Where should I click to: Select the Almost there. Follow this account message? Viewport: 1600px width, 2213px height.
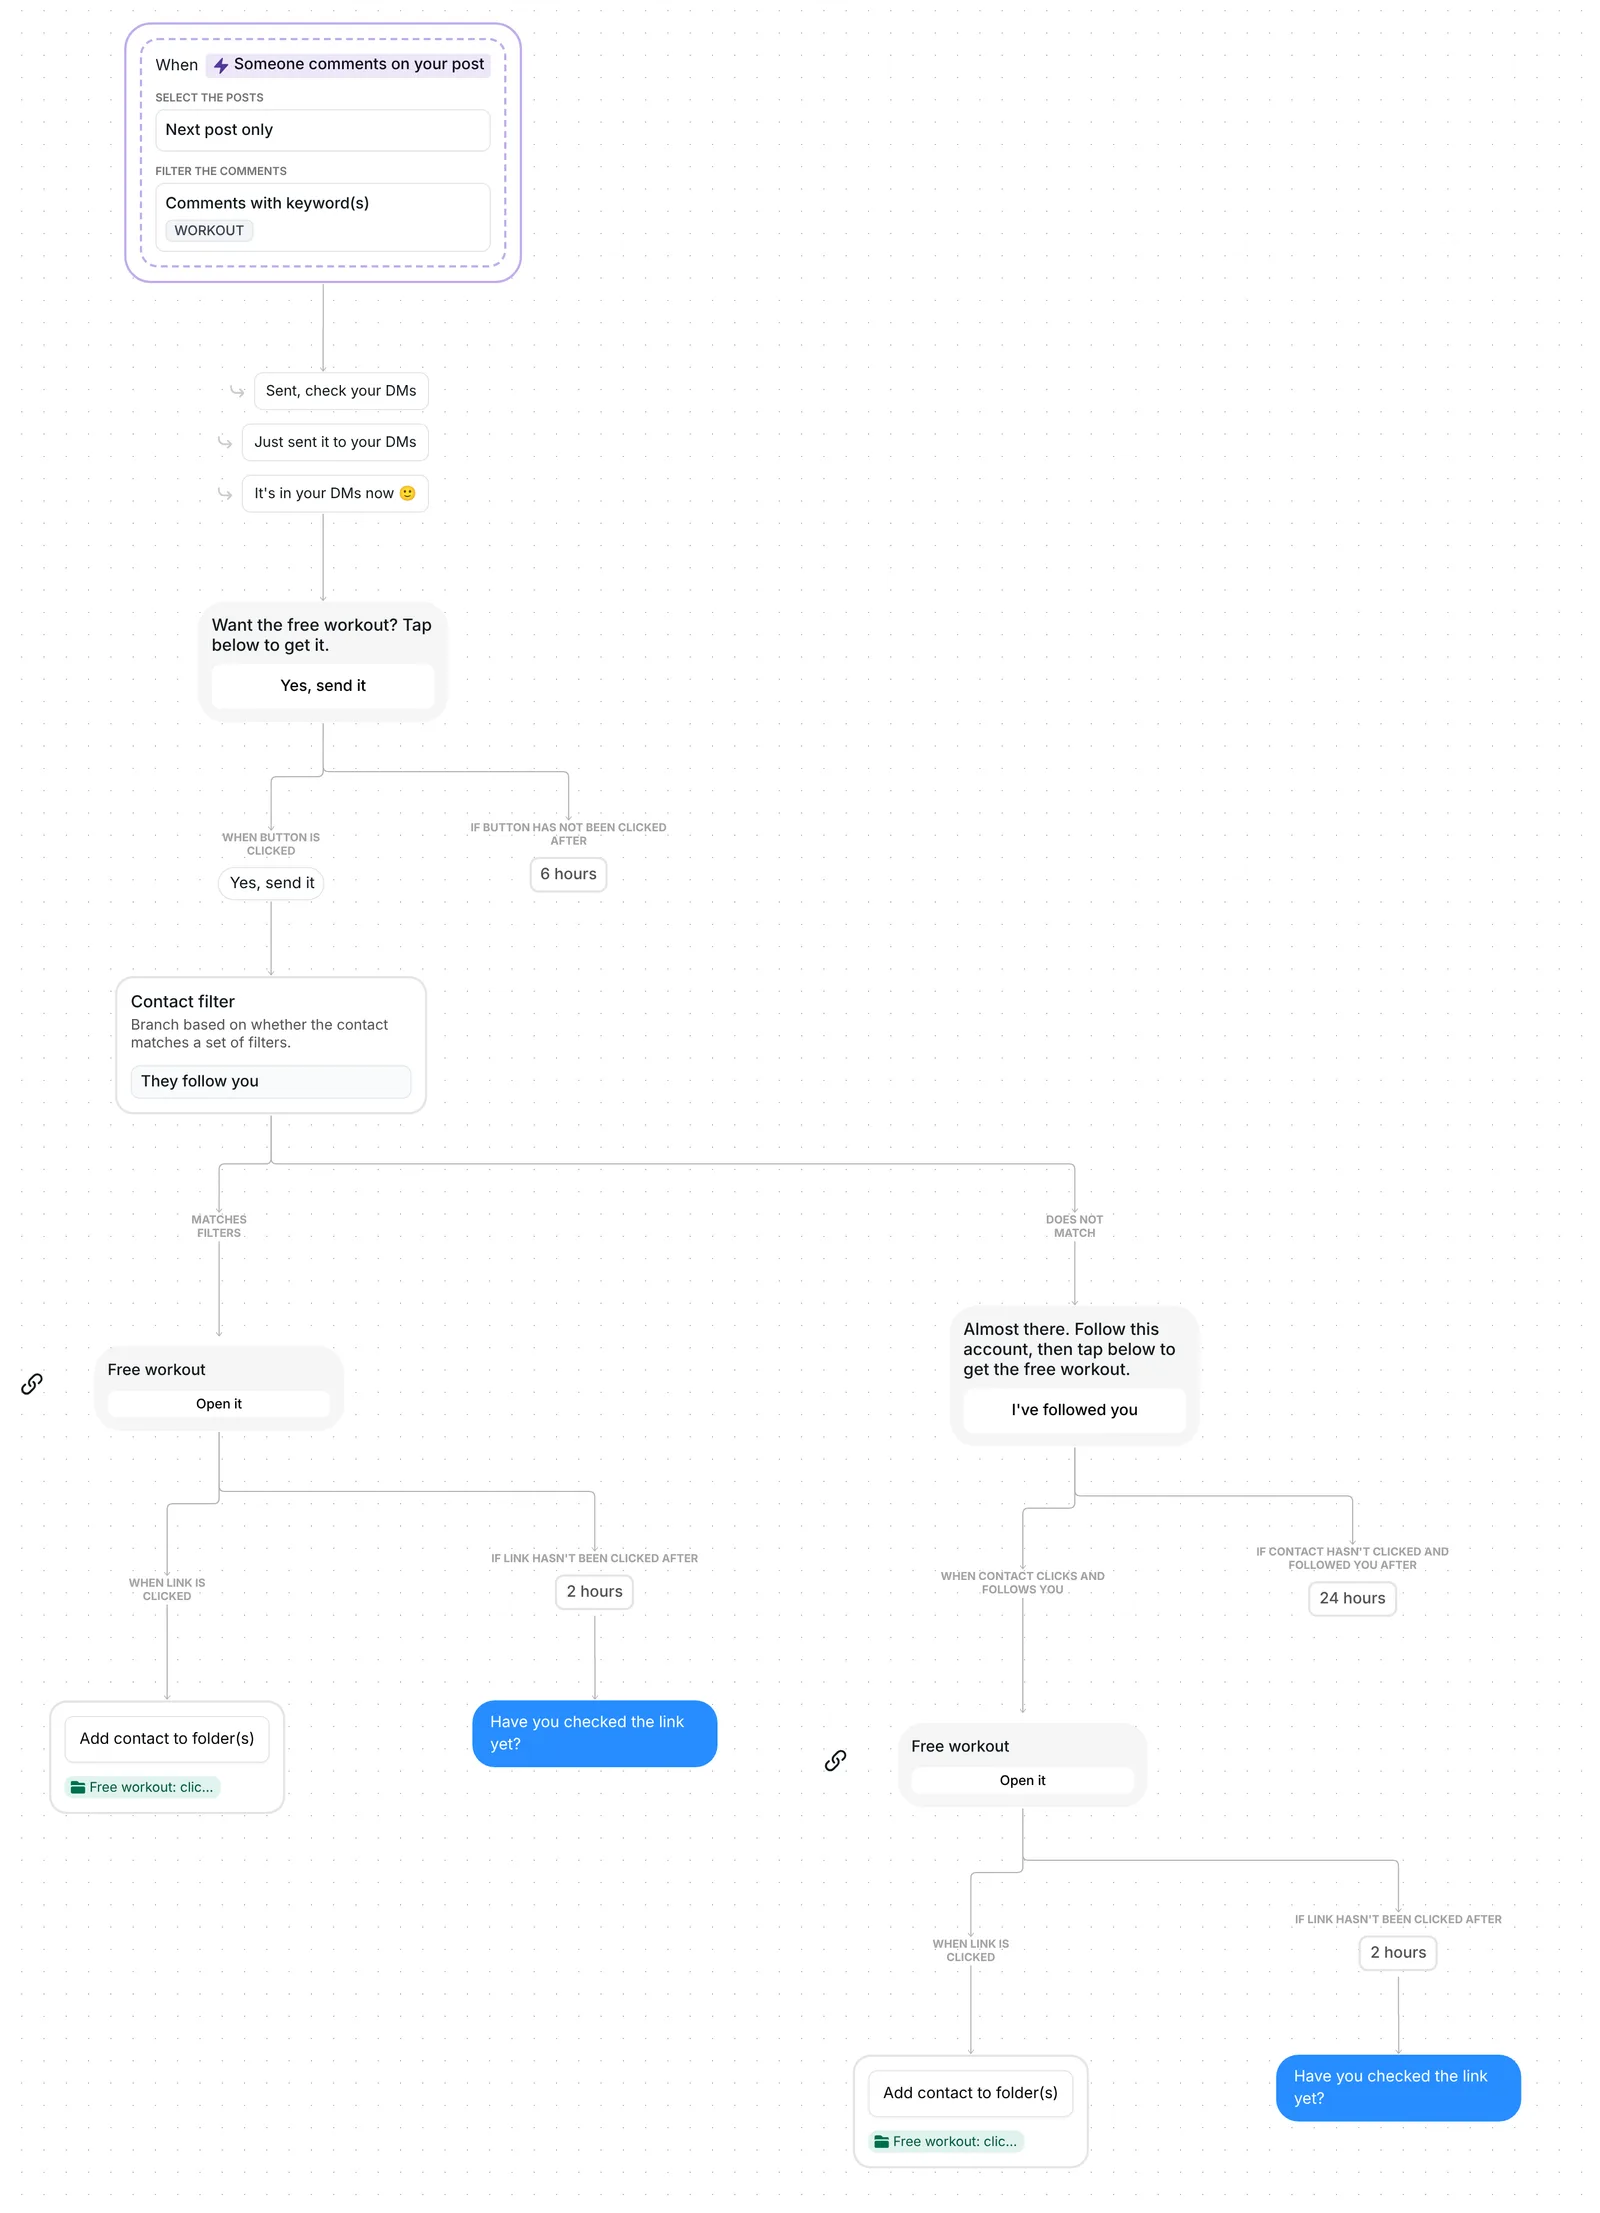[x=1069, y=1349]
